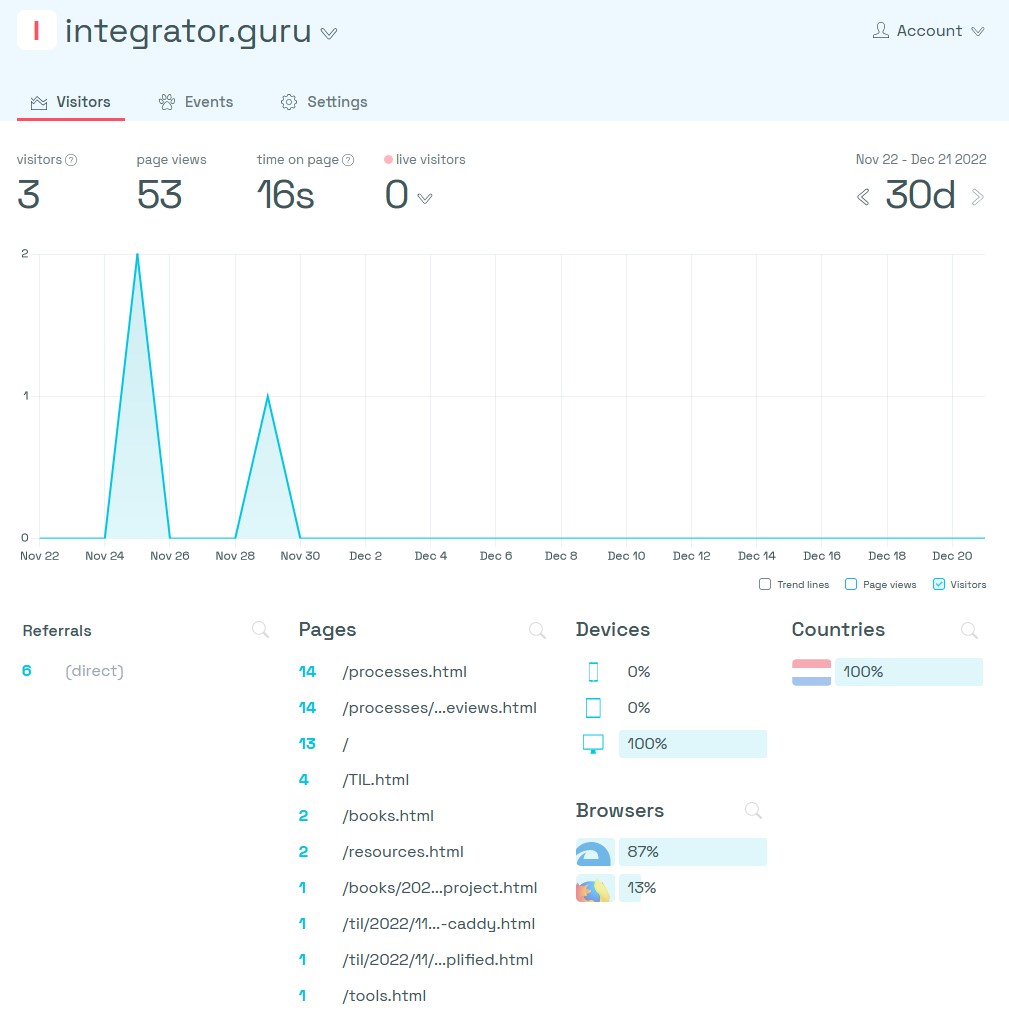
Task: Enable the Page views checkbox
Action: pos(851,584)
